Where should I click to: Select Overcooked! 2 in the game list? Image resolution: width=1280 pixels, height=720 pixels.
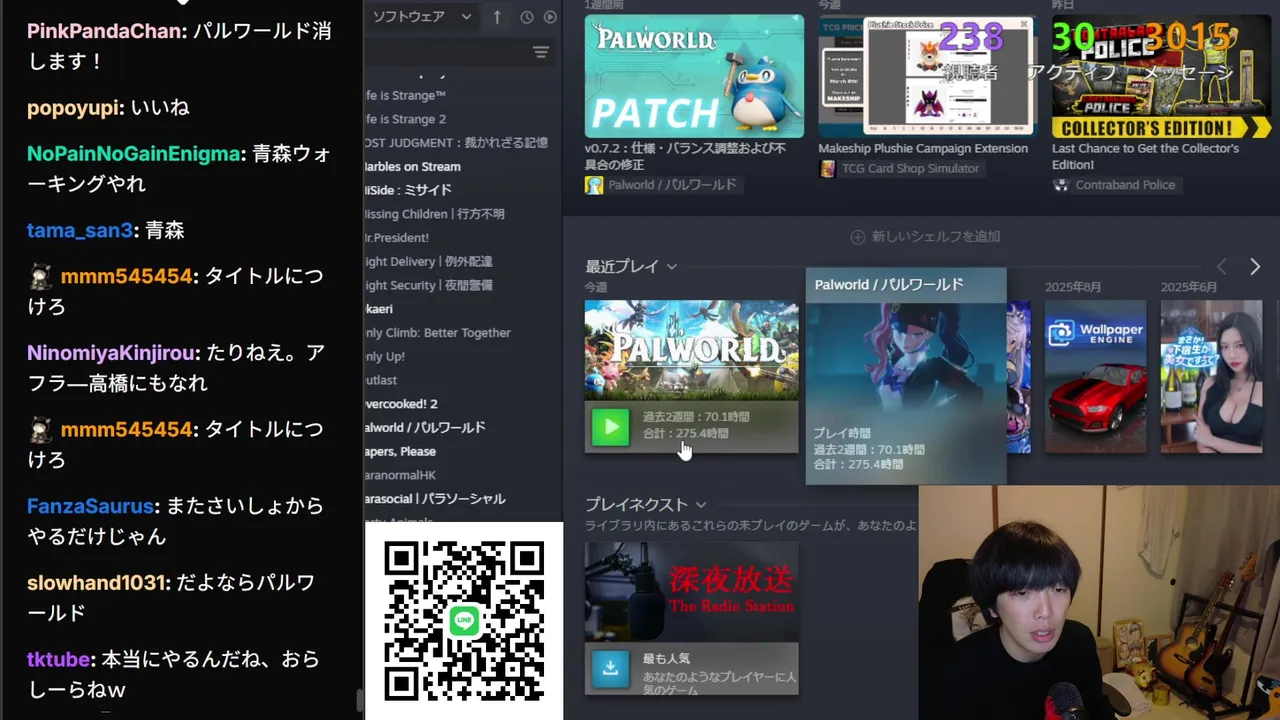pyautogui.click(x=401, y=404)
